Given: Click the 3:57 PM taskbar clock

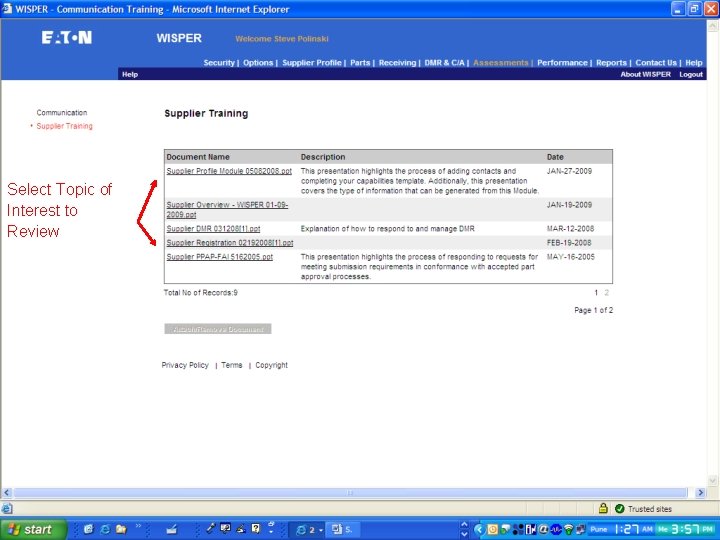Looking at the screenshot, I should click(x=686, y=529).
